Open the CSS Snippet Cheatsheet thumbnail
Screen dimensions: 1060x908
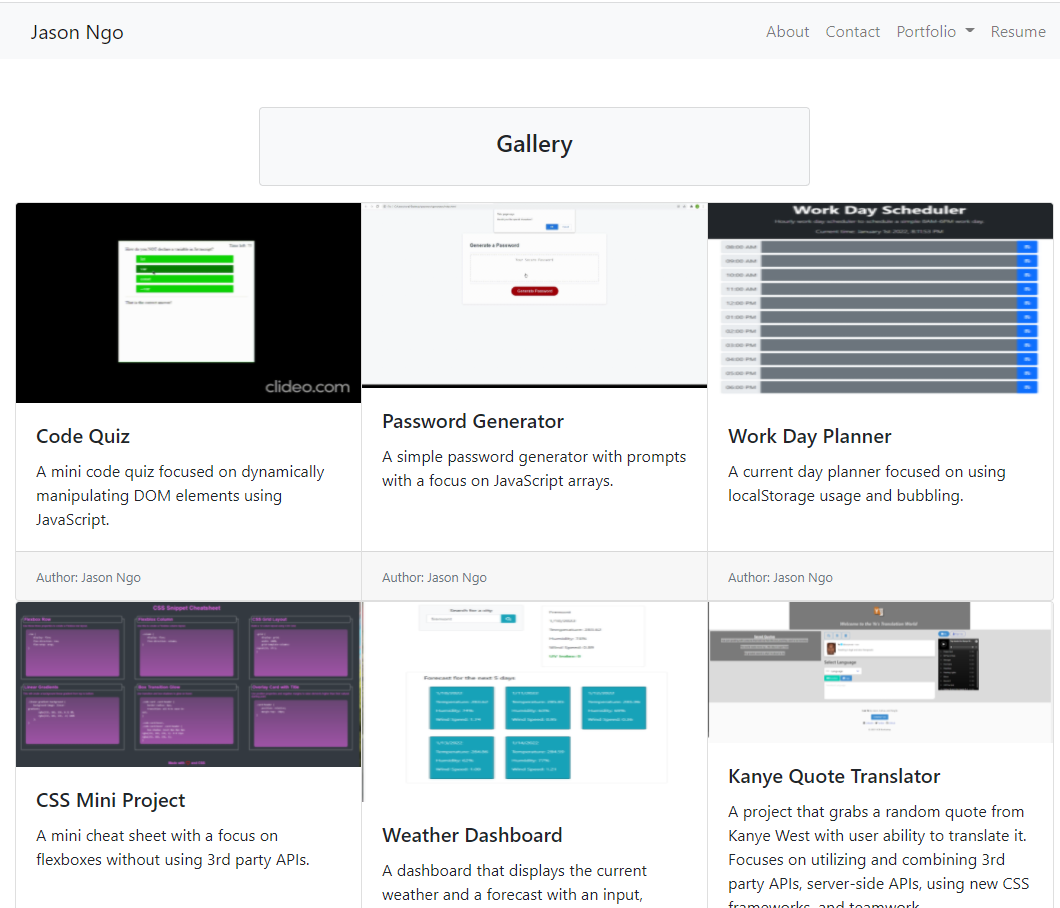[x=189, y=684]
